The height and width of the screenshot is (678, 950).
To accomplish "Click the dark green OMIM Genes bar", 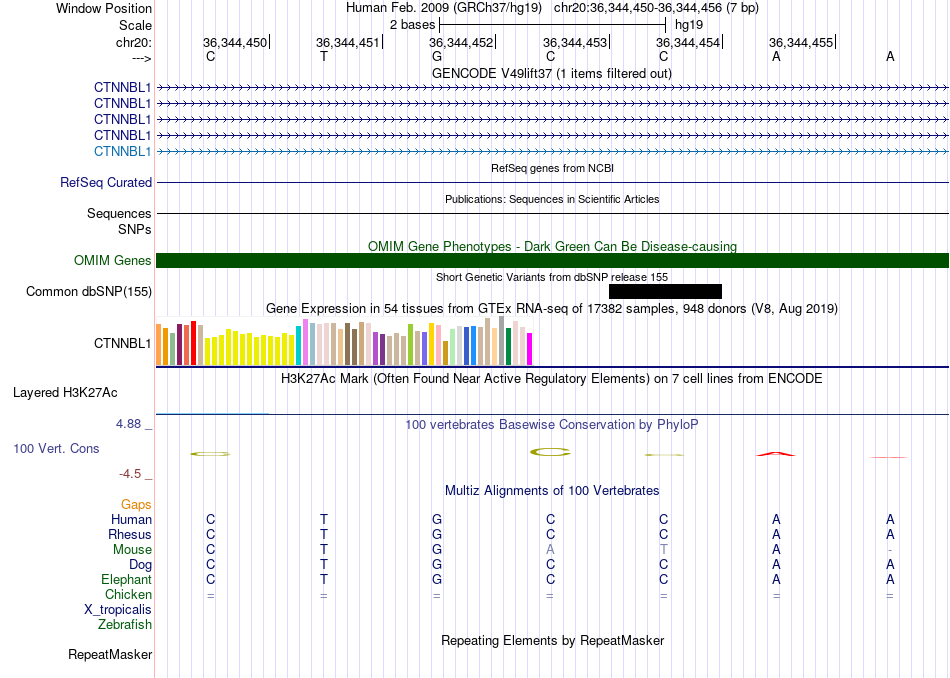I will point(553,261).
